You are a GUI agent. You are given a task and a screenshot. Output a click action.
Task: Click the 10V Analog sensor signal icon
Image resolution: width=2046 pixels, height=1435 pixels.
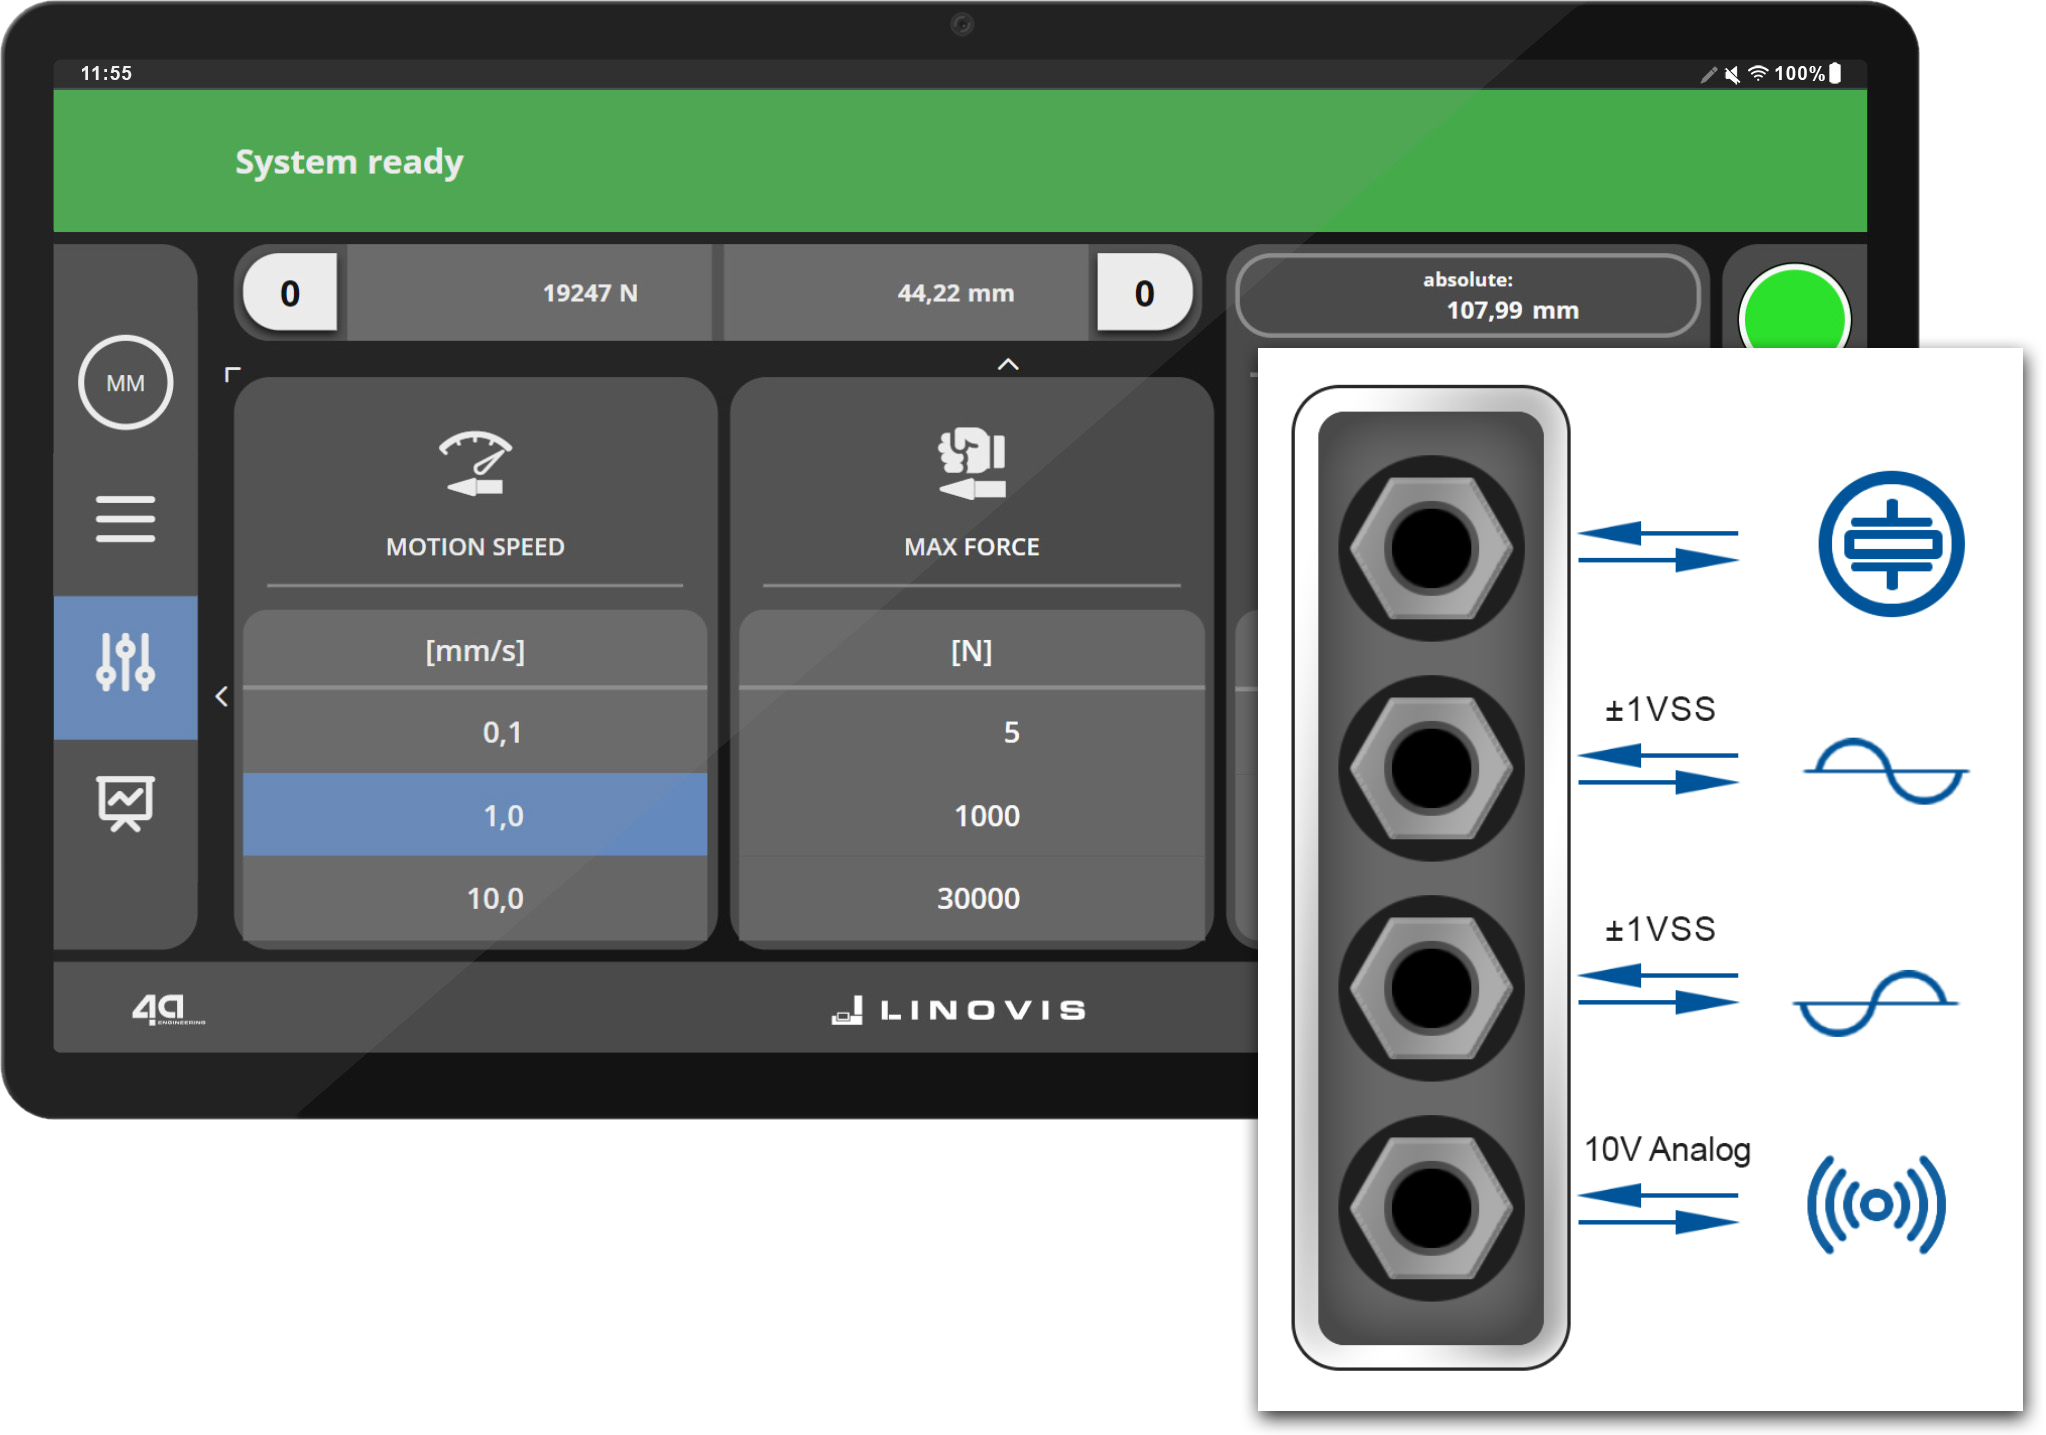pos(1876,1205)
